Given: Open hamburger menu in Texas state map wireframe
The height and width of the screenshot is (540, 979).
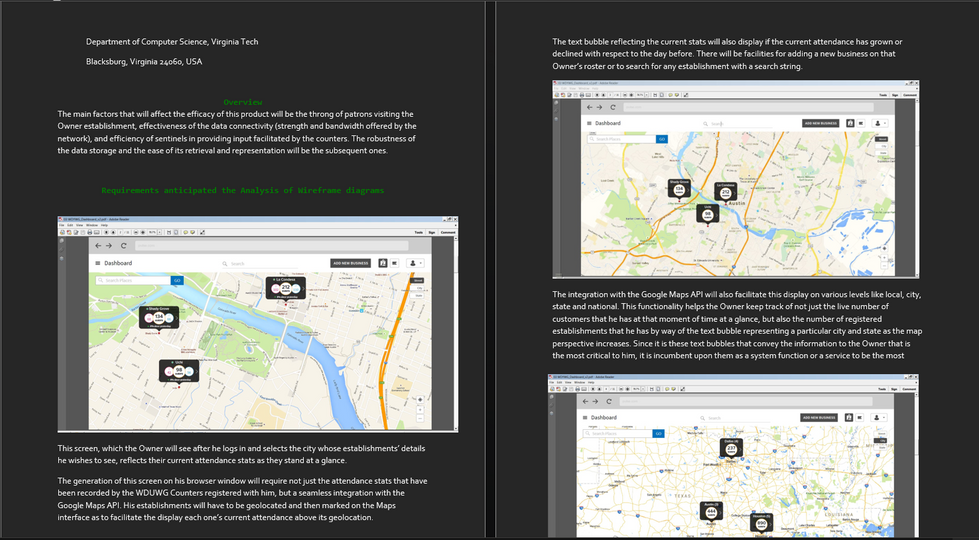Looking at the screenshot, I should click(x=585, y=418).
